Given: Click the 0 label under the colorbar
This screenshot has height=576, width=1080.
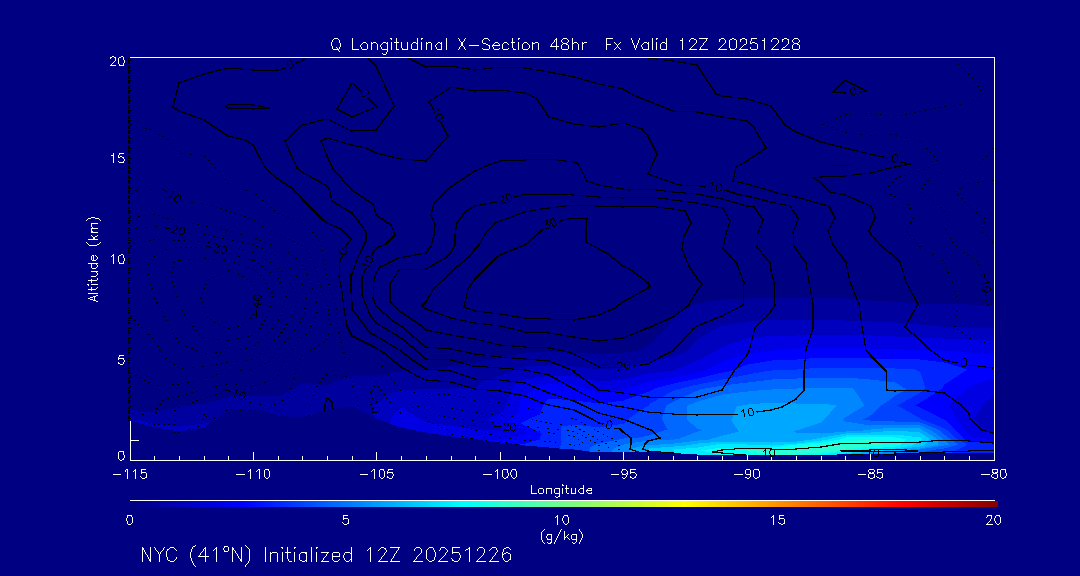Looking at the screenshot, I should (x=129, y=521).
